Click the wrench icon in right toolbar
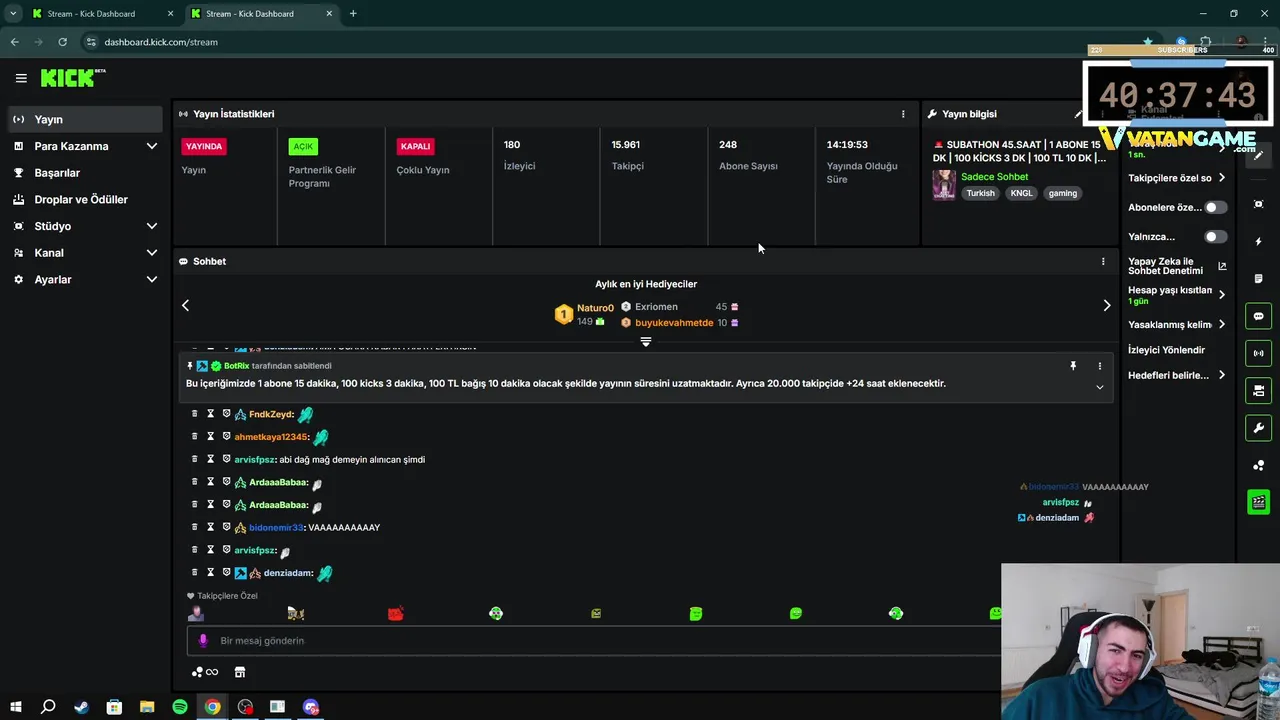Viewport: 1280px width, 720px height. 1258,428
